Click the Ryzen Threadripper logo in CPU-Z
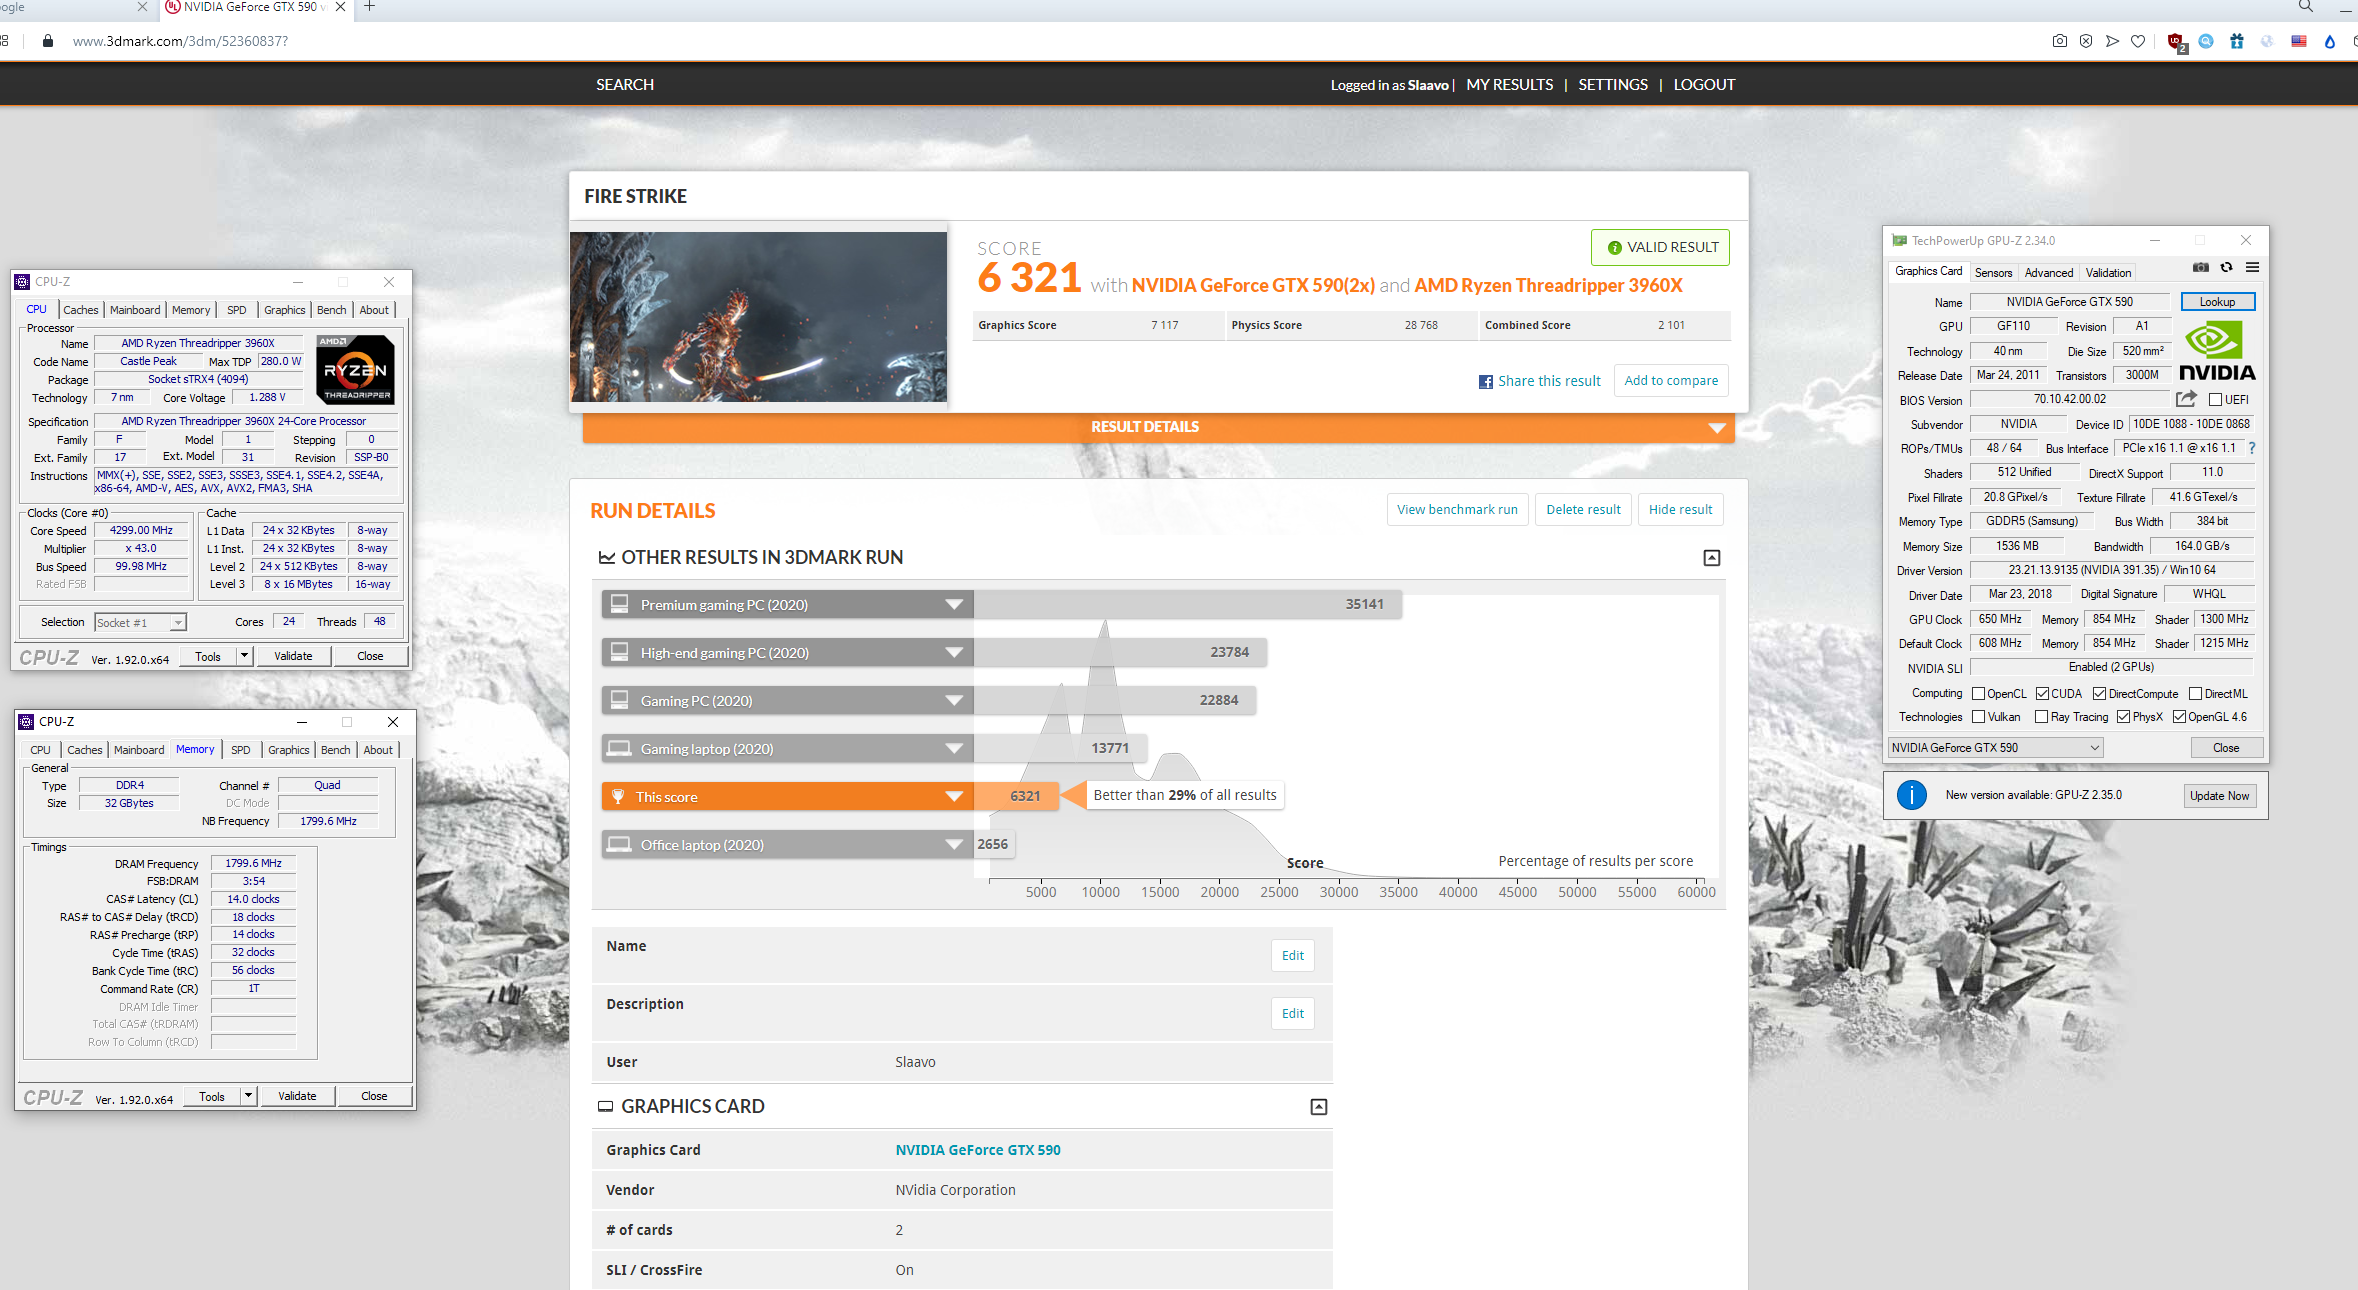This screenshot has width=2358, height=1290. [x=356, y=369]
